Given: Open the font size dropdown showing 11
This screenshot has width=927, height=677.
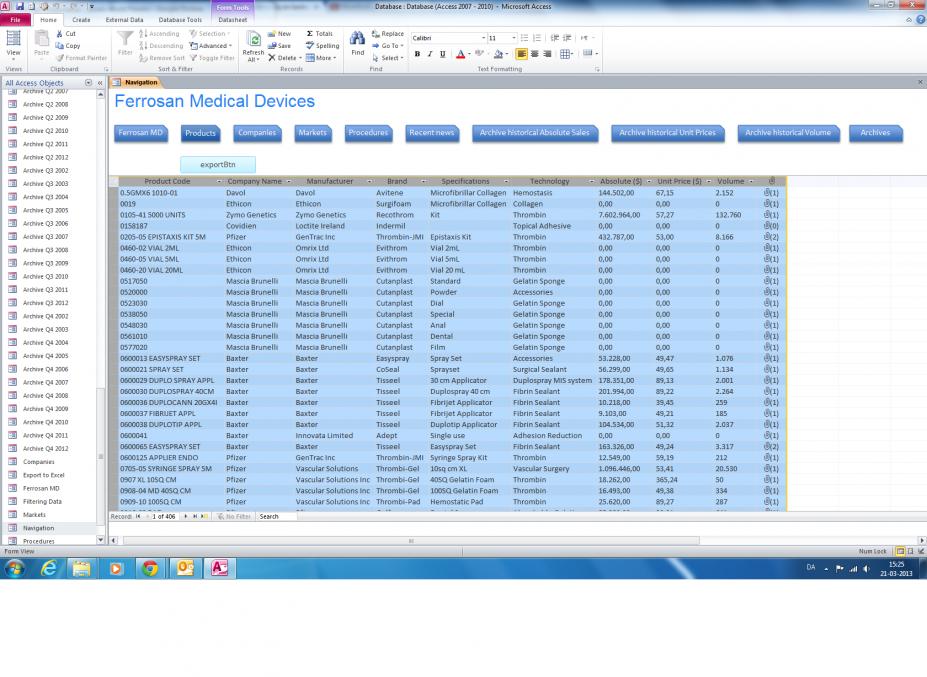Looking at the screenshot, I should coord(514,38).
